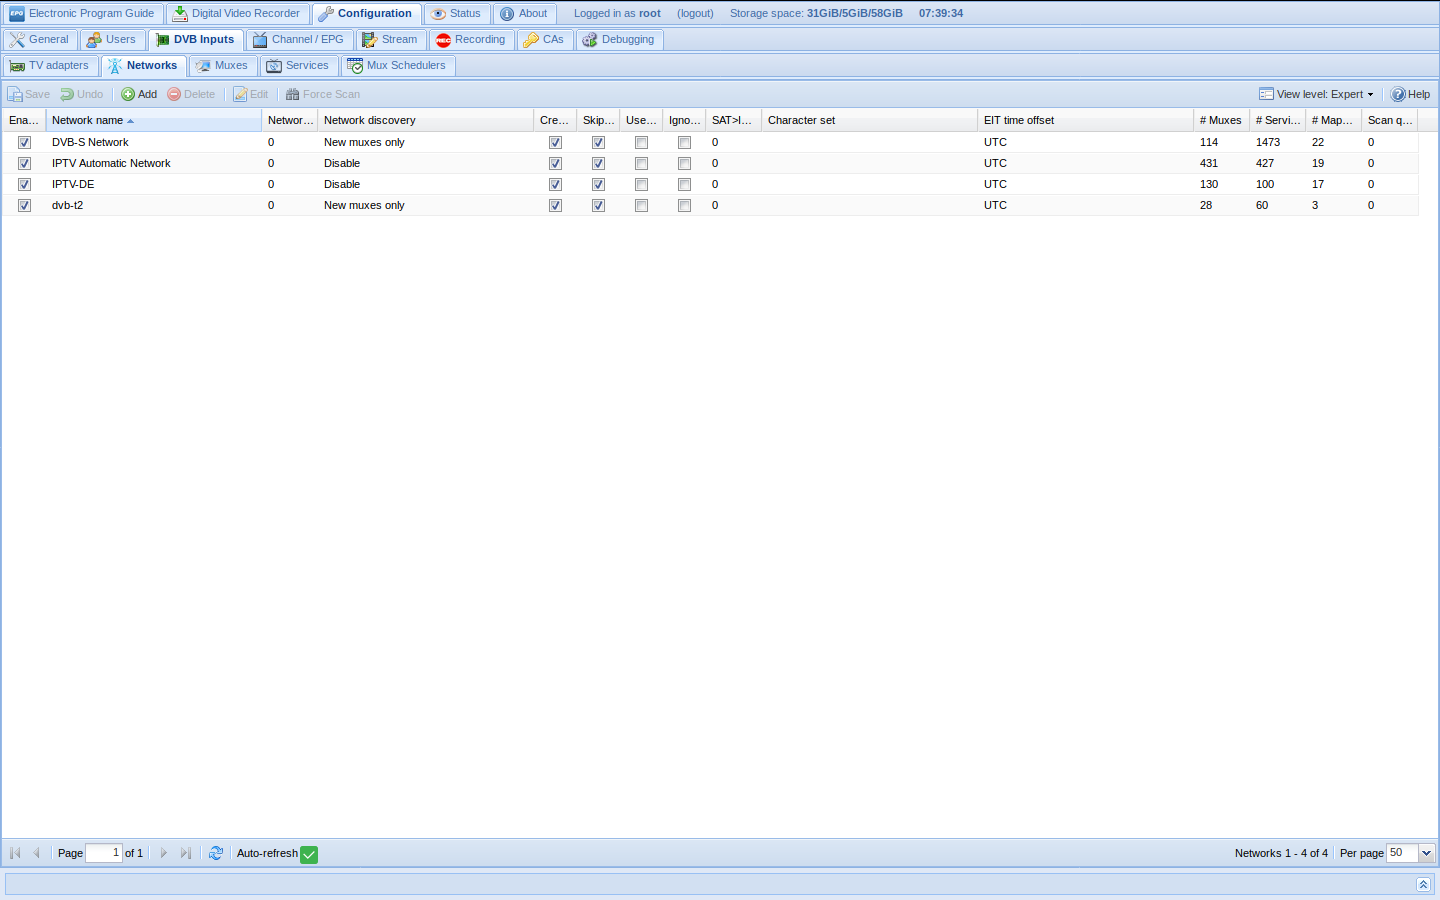
Task: Open the Digital Video Recorder tab
Action: (x=236, y=14)
